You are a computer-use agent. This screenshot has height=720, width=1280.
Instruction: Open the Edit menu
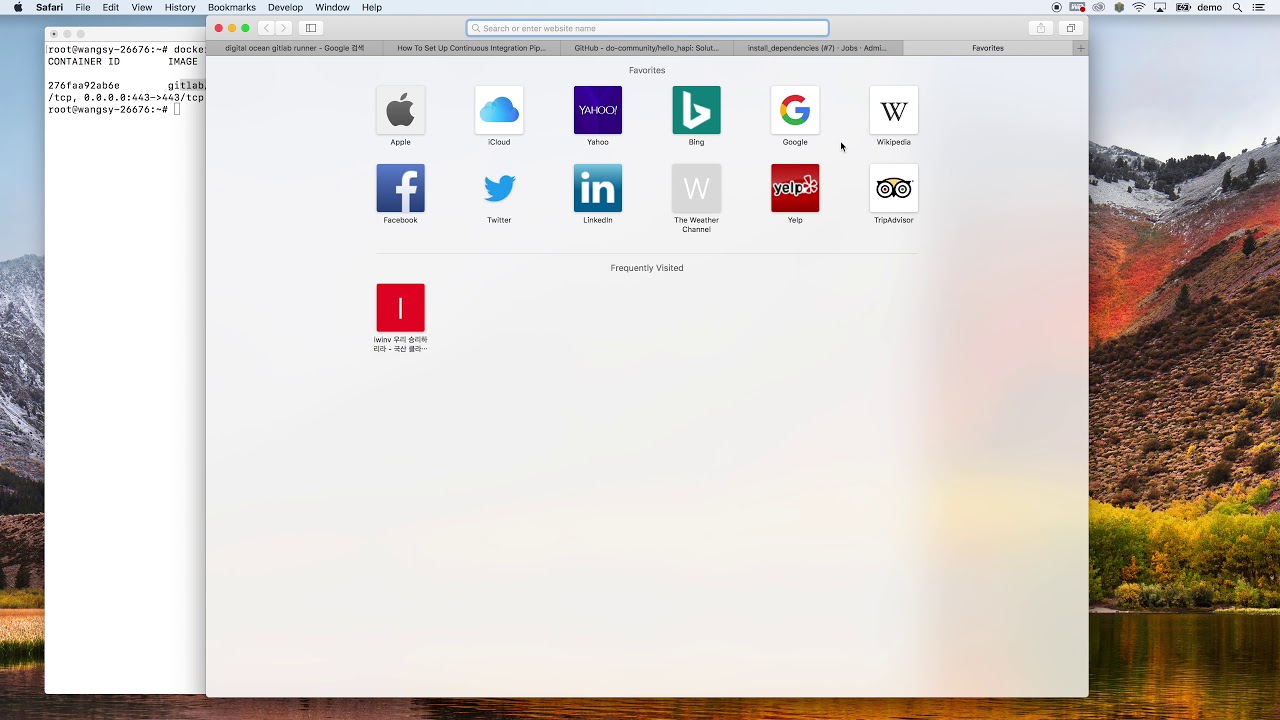(x=111, y=7)
